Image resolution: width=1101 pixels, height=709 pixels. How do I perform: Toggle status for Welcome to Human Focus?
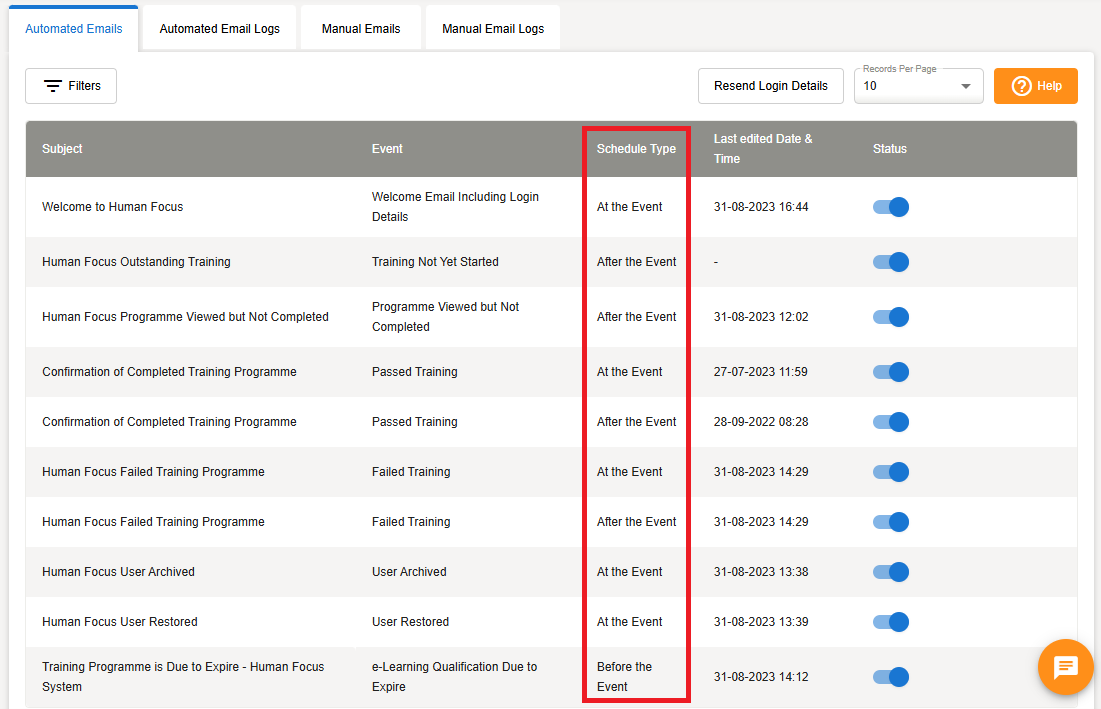(890, 207)
